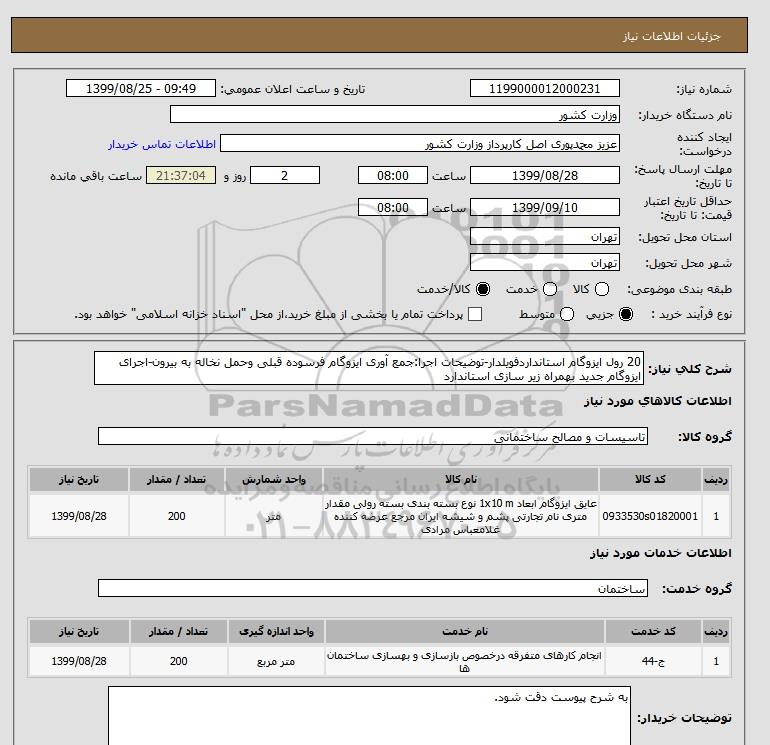This screenshot has height=745, width=770.
Task: Click the service unit cell متر مربع
Action: click(276, 661)
